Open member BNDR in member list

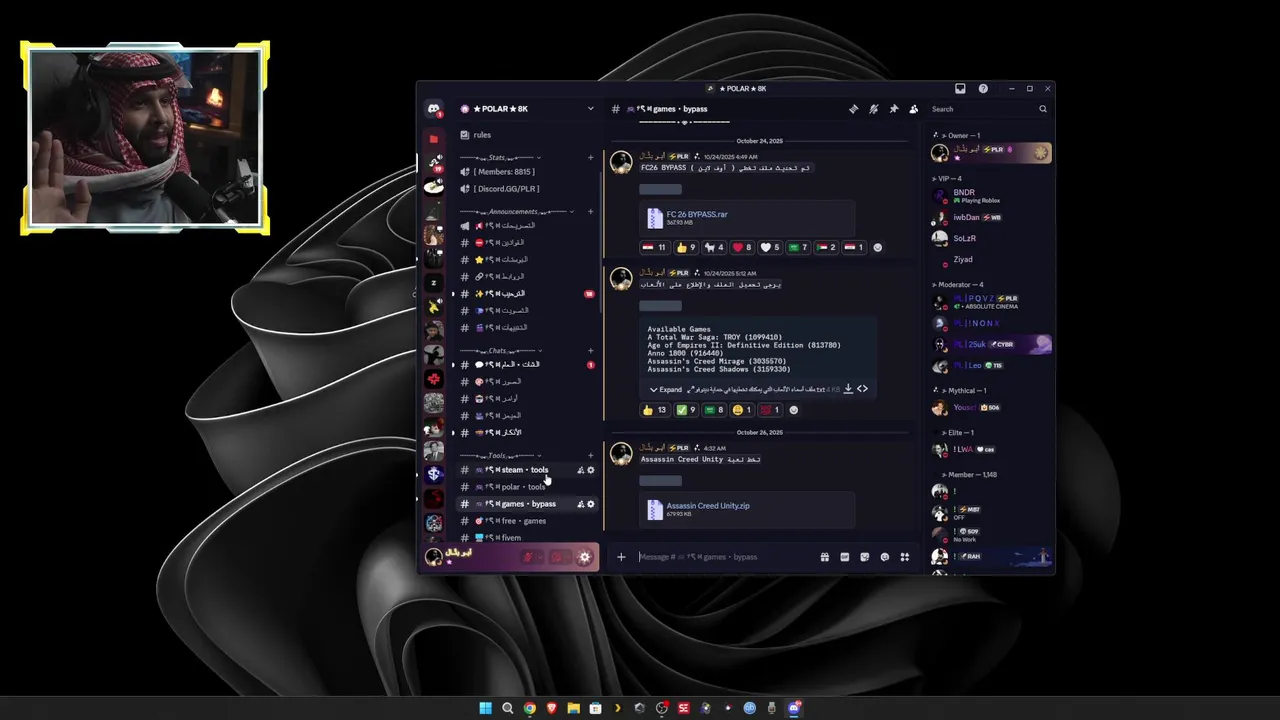[x=990, y=196]
